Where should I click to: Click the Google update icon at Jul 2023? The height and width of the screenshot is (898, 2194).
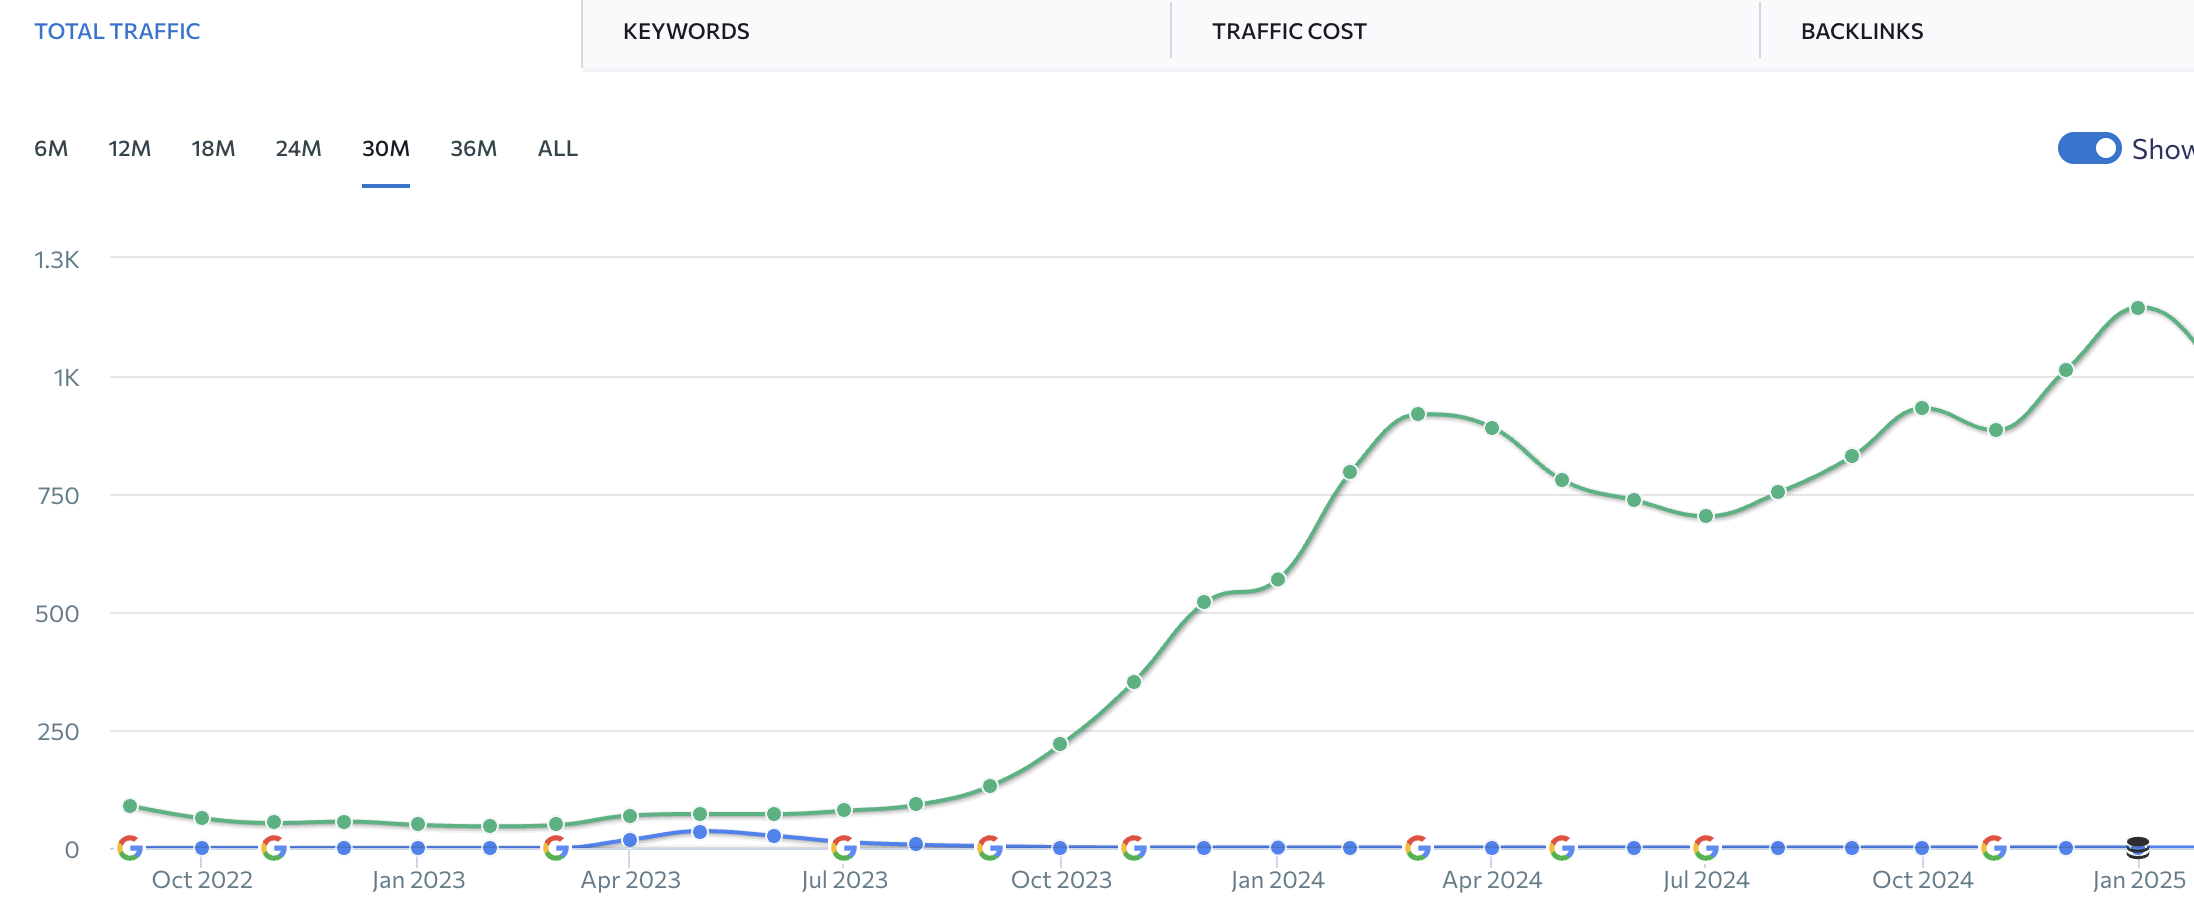[x=844, y=848]
